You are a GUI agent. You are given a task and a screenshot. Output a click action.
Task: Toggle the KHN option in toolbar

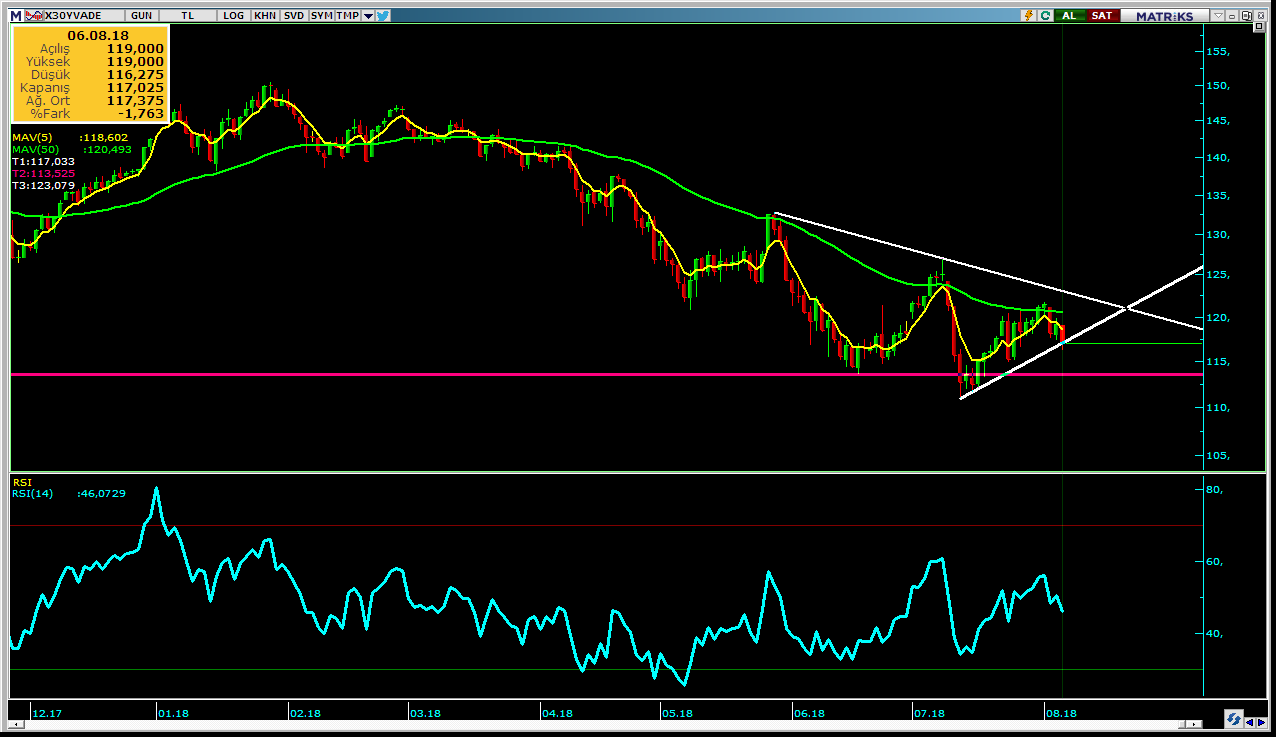click(265, 15)
